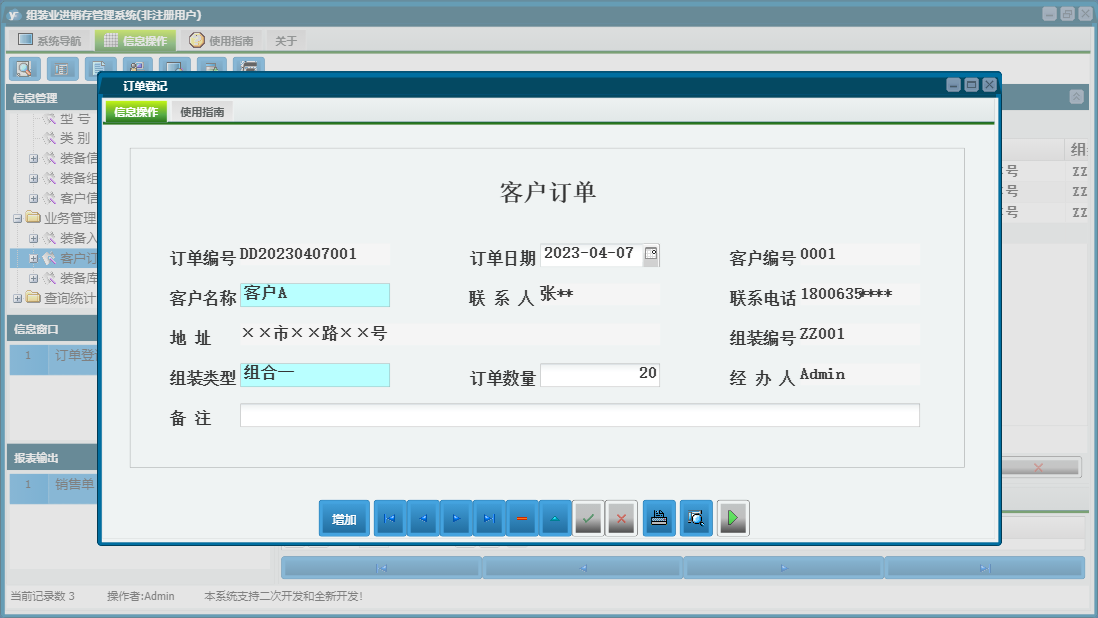Open print preview icon next to printer

click(x=696, y=518)
